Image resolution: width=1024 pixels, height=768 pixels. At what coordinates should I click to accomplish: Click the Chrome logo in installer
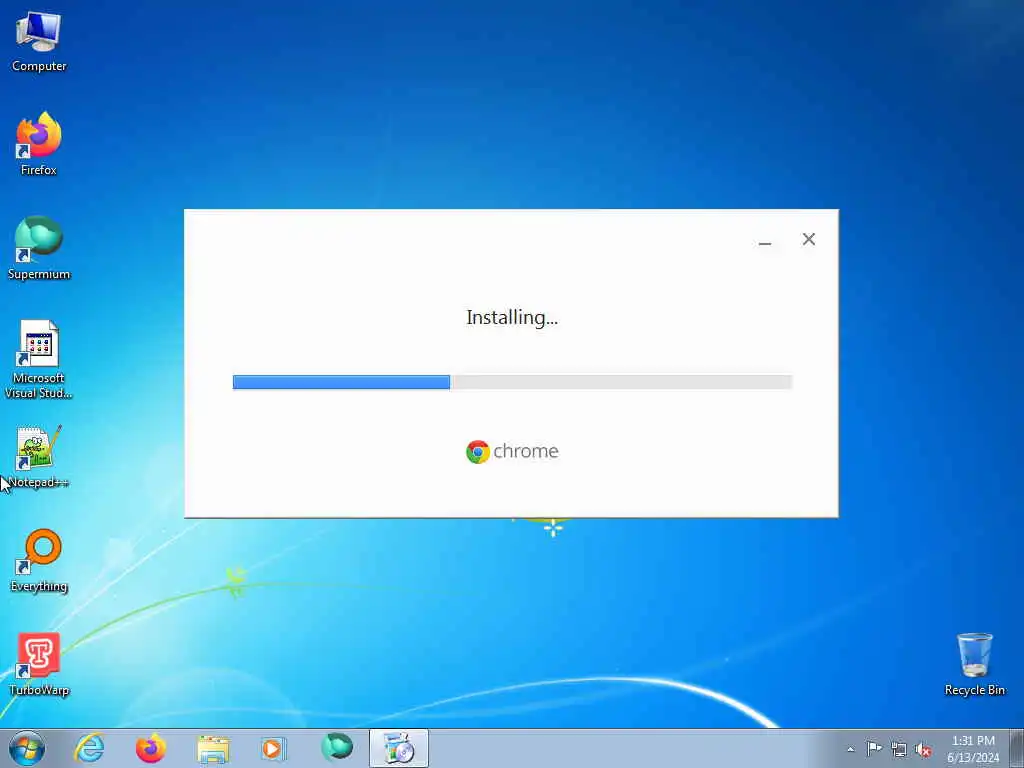pos(477,451)
